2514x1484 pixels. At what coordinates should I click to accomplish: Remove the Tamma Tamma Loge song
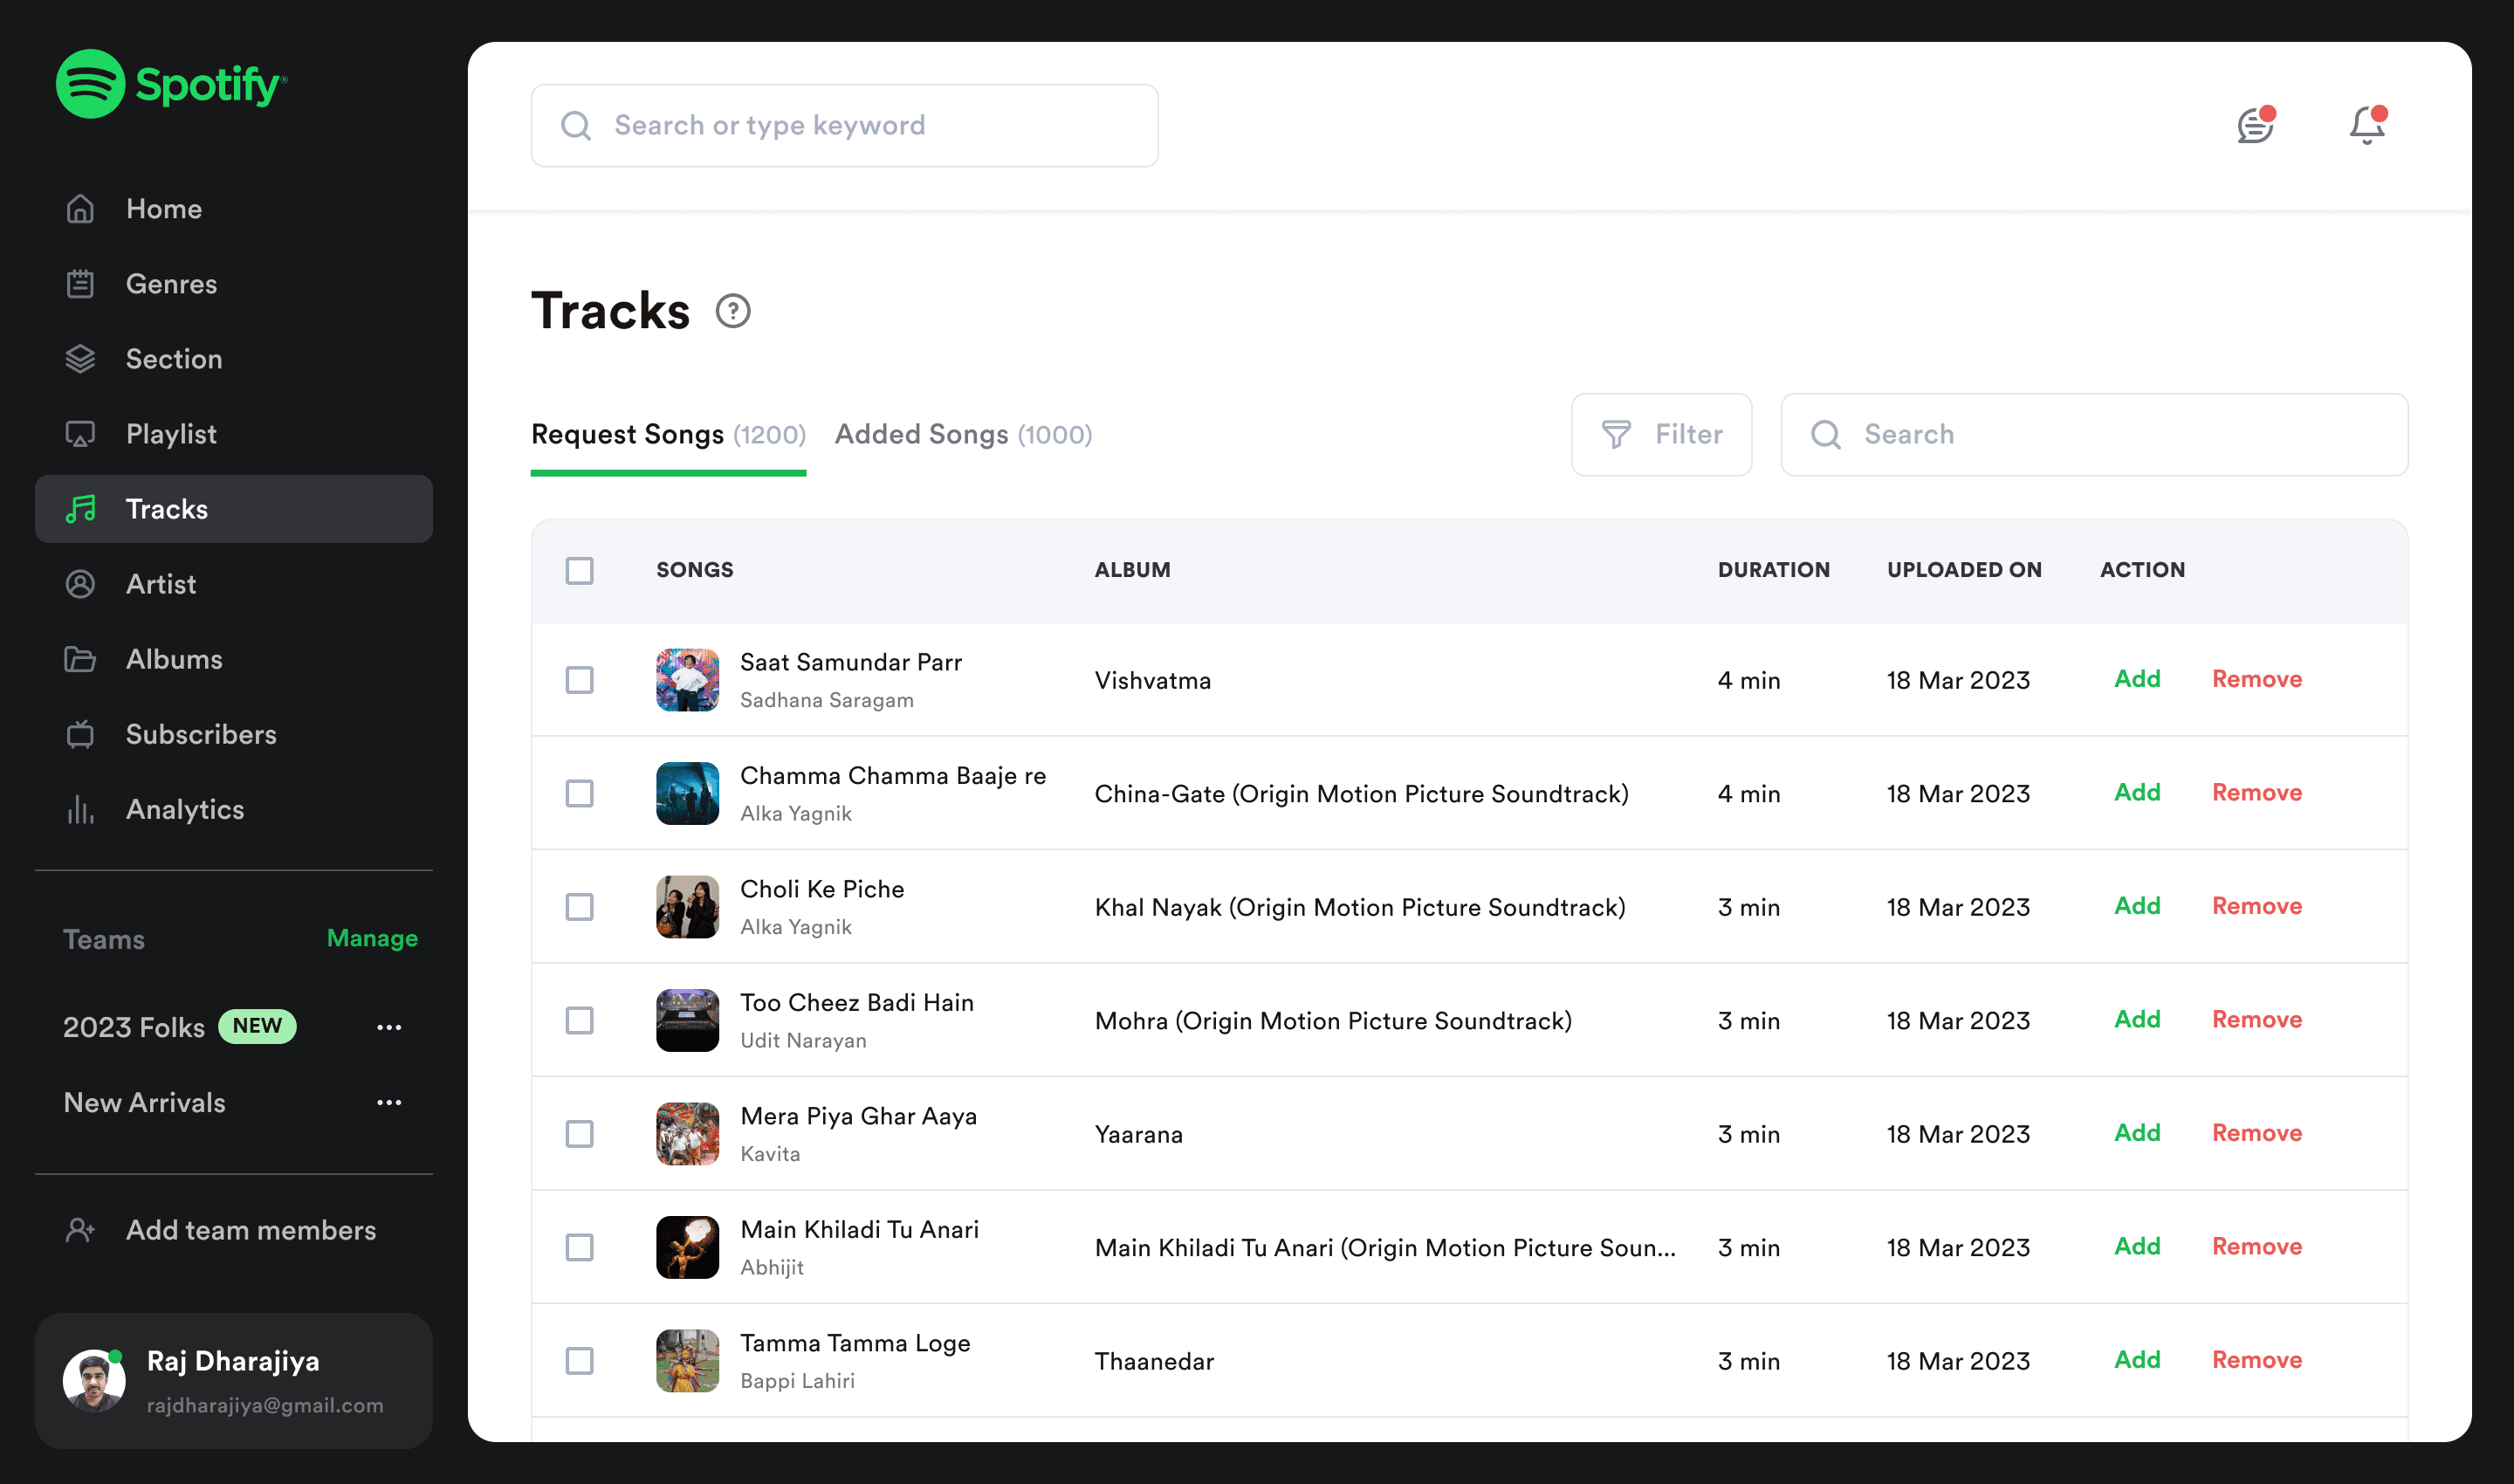click(2257, 1360)
